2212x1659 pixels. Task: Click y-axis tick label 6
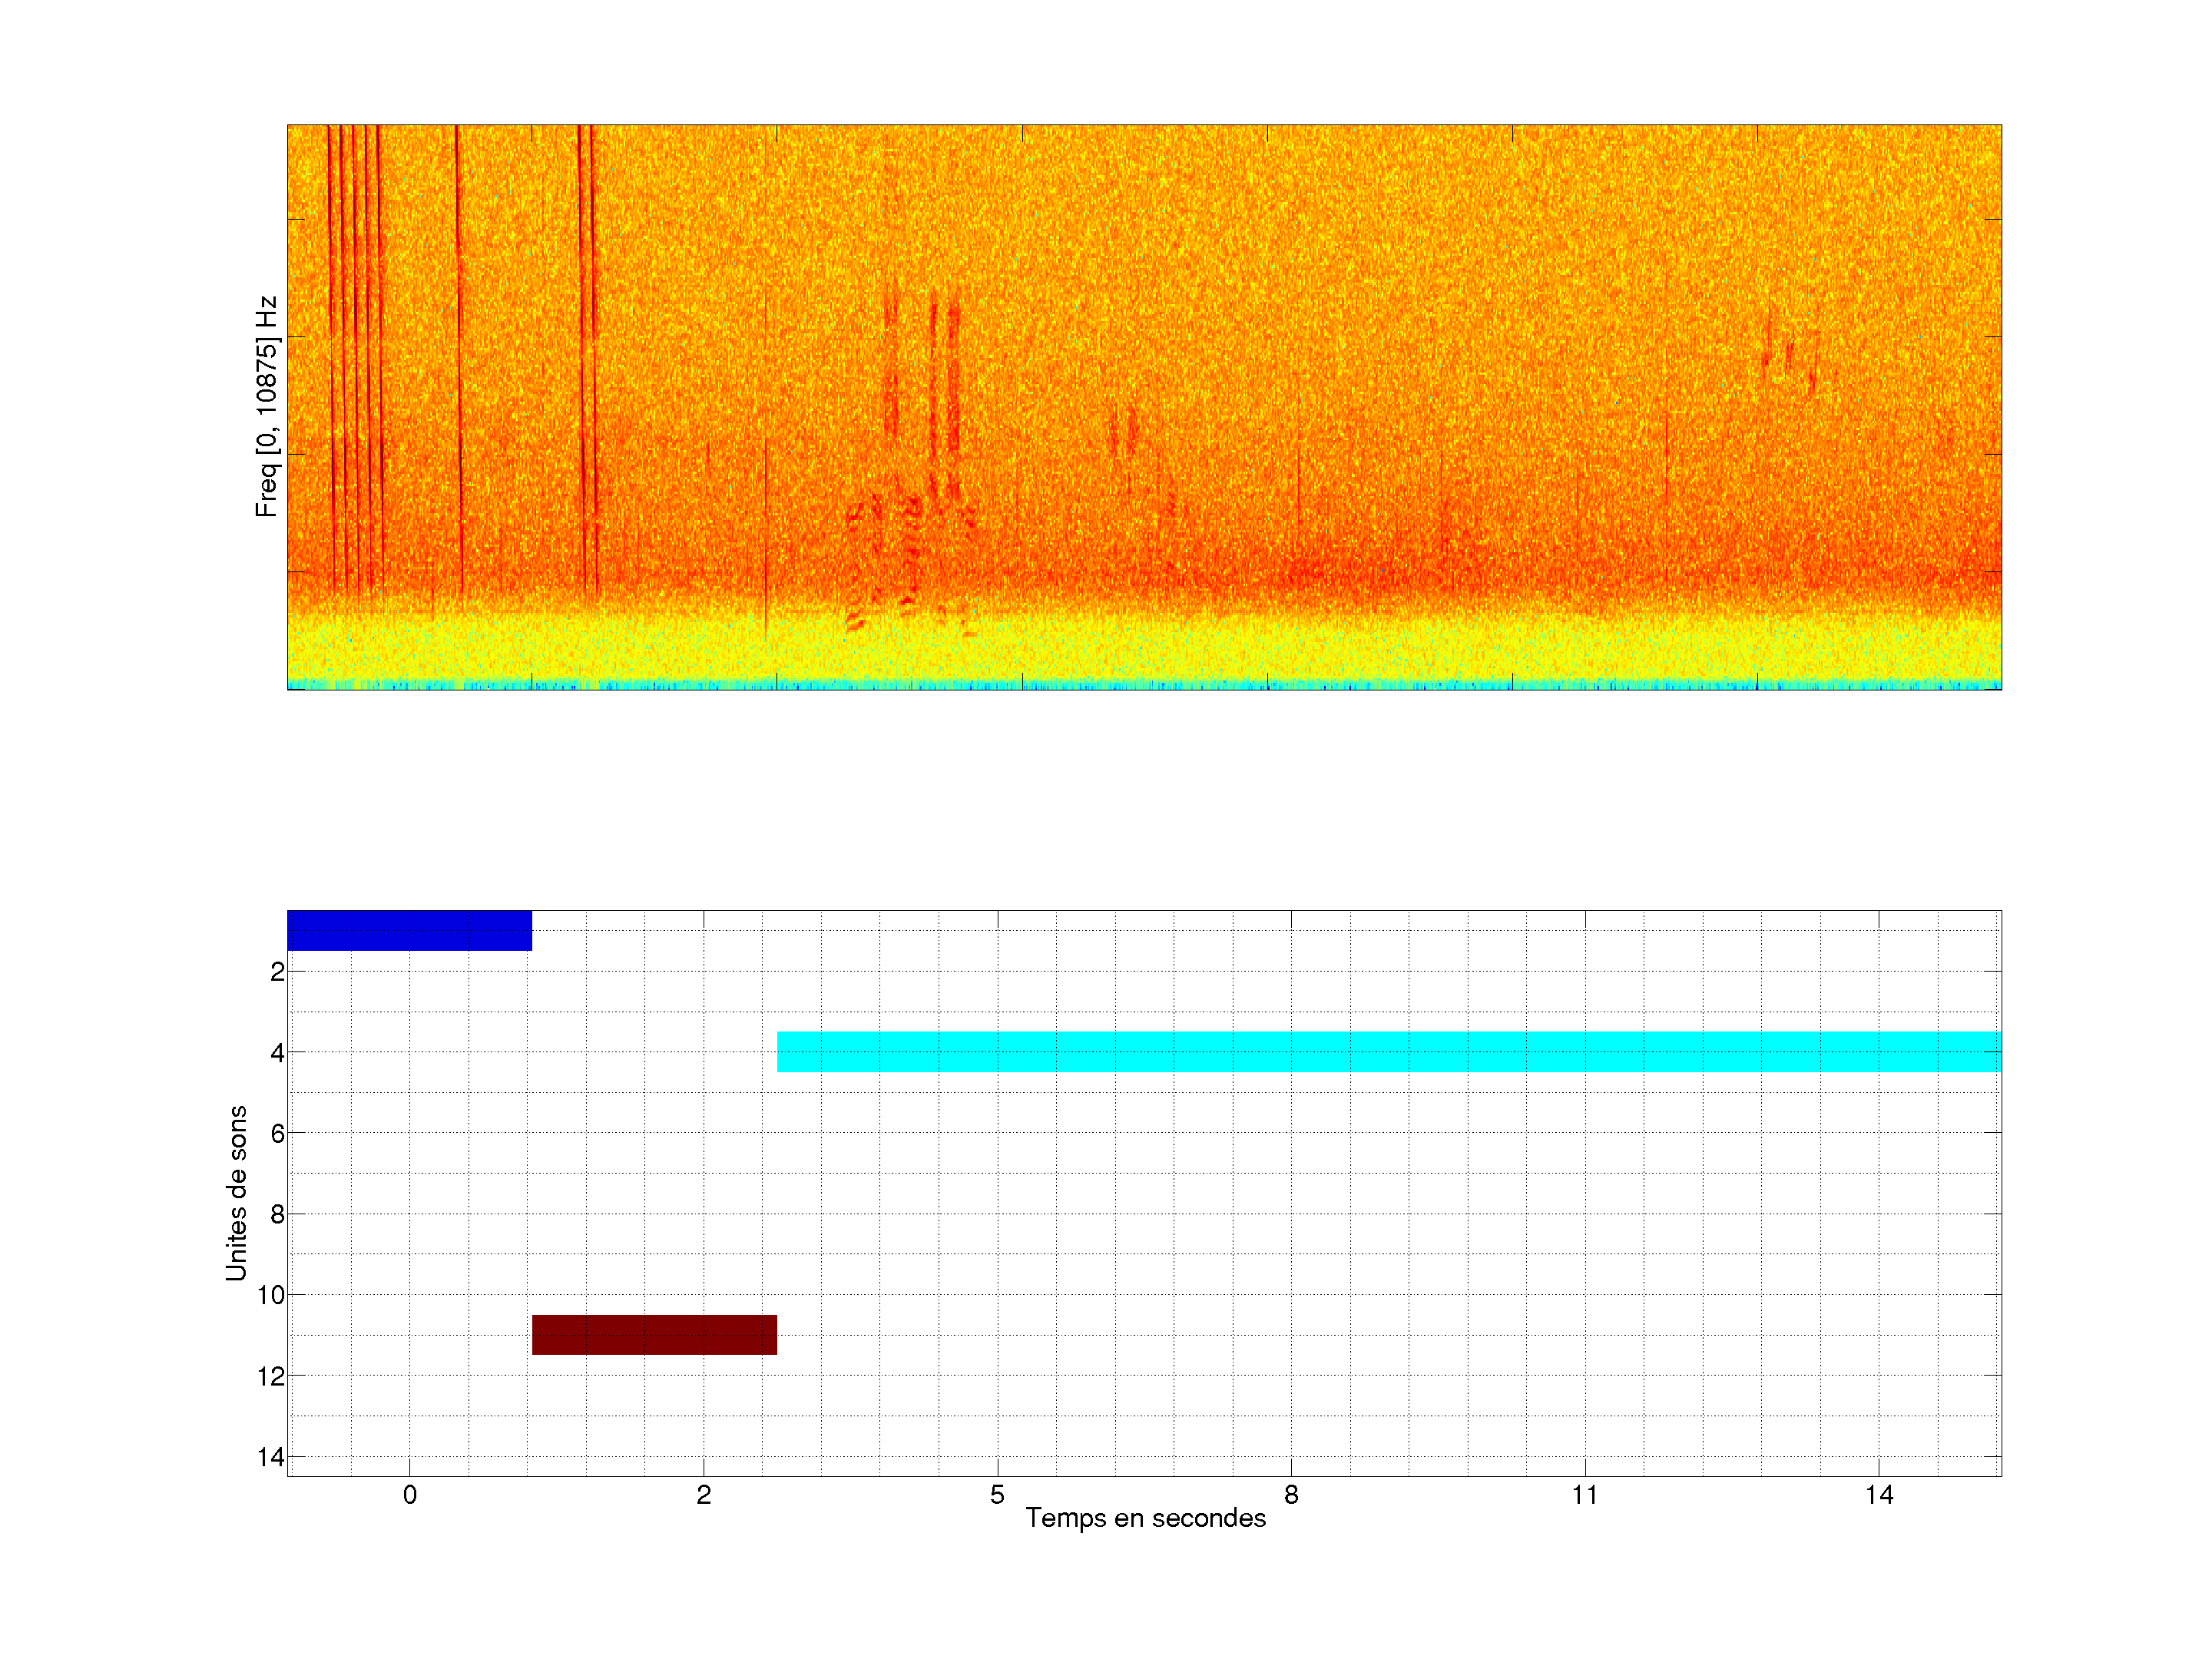[x=277, y=1133]
